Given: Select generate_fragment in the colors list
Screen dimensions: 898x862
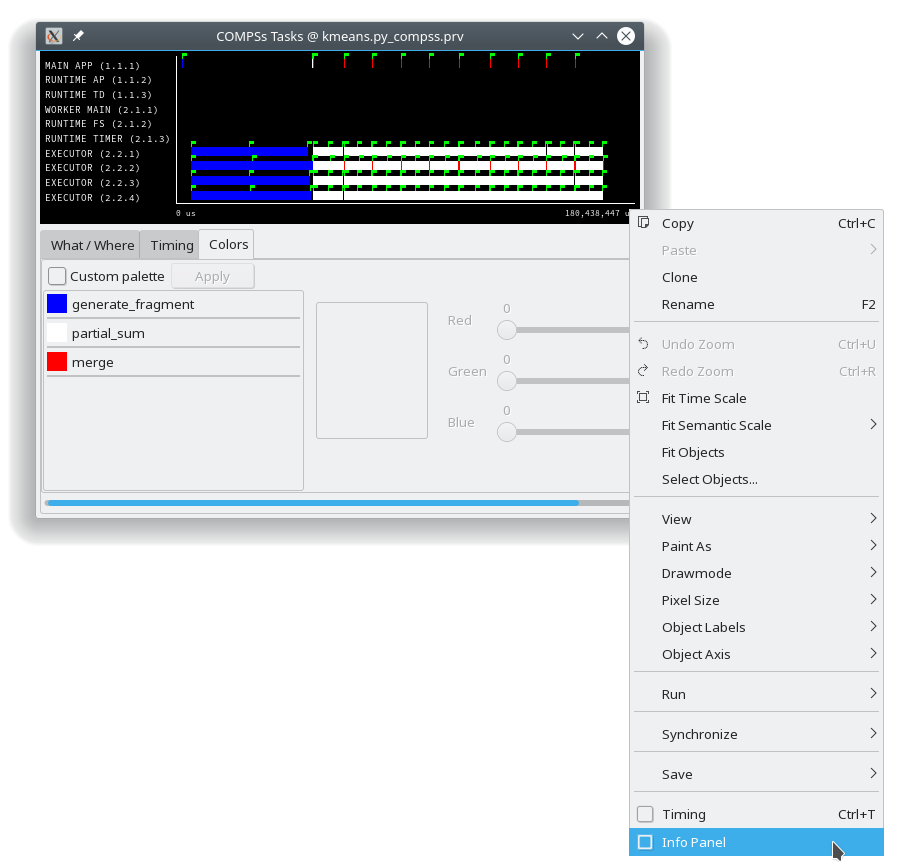Looking at the screenshot, I should tap(172, 304).
